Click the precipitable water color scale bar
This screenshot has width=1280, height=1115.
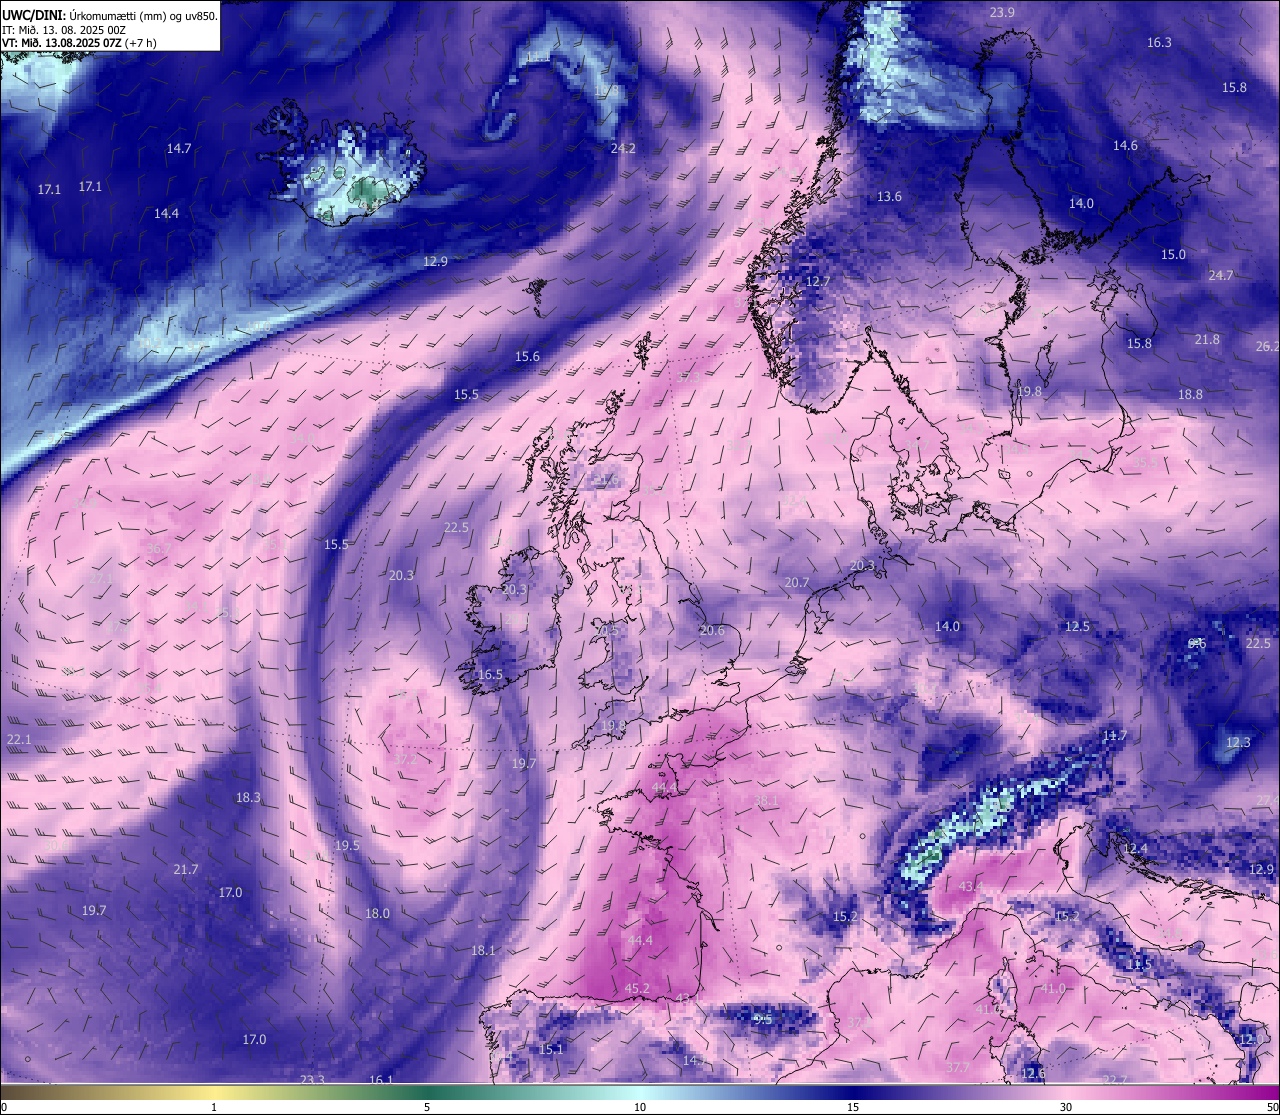640,1092
